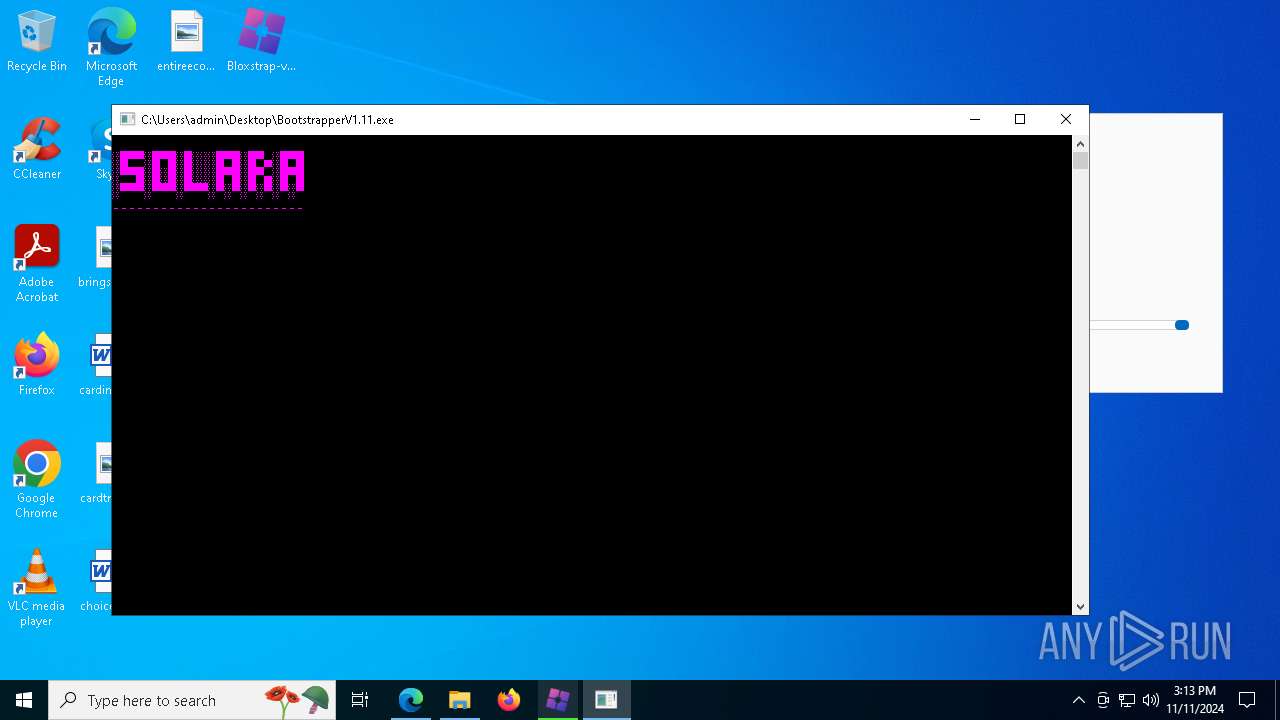Image resolution: width=1280 pixels, height=720 pixels.
Task: Click the blue slider handle in background window
Action: click(x=1182, y=325)
